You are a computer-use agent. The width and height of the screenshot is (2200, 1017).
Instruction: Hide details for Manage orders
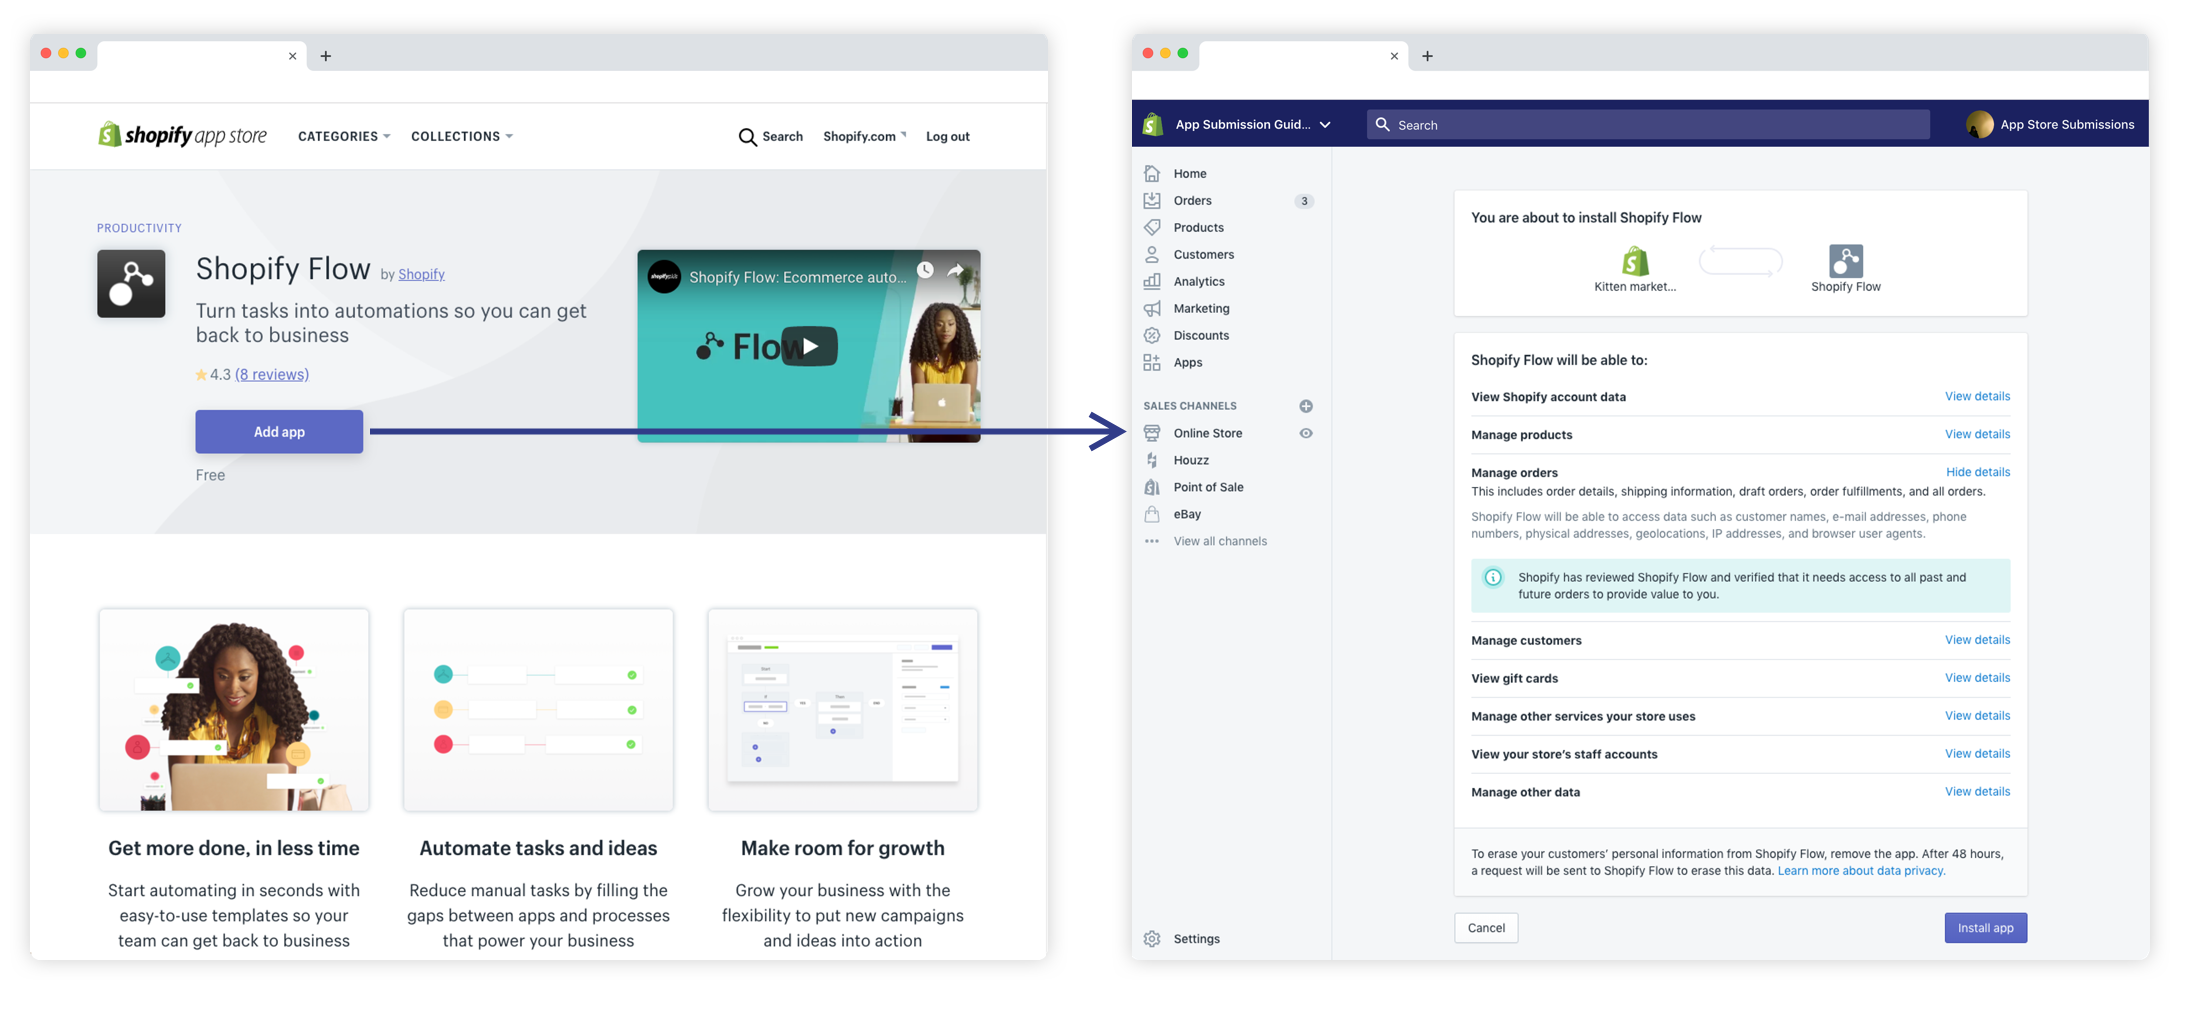(1978, 472)
